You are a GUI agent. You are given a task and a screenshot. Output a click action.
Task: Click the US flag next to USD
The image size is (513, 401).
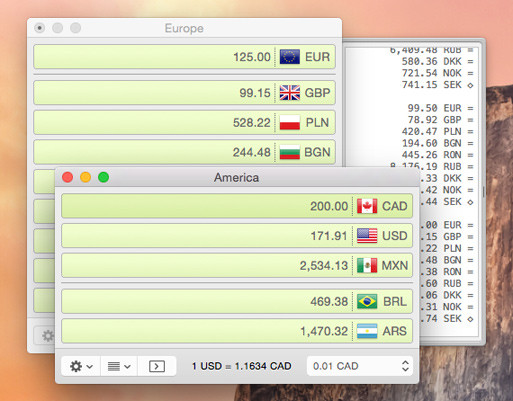(367, 236)
